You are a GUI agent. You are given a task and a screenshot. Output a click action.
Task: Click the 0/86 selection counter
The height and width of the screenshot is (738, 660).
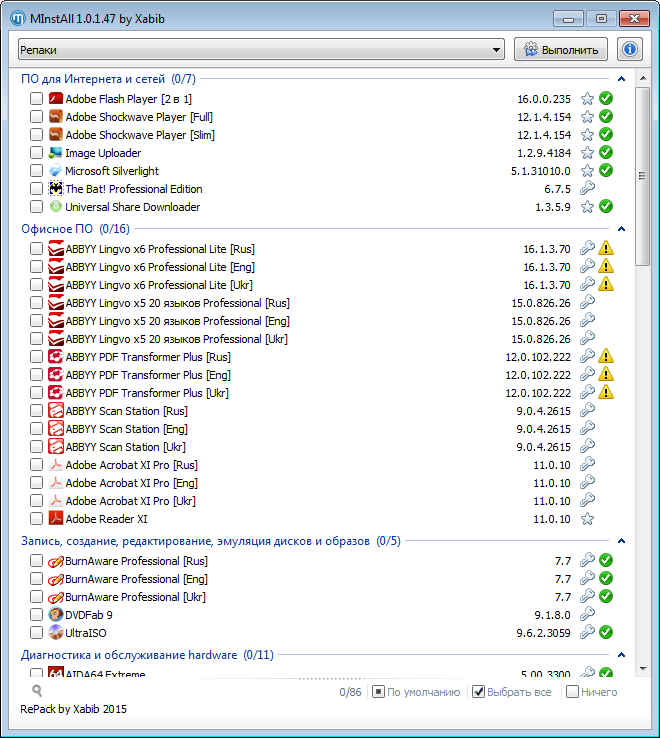pyautogui.click(x=350, y=692)
